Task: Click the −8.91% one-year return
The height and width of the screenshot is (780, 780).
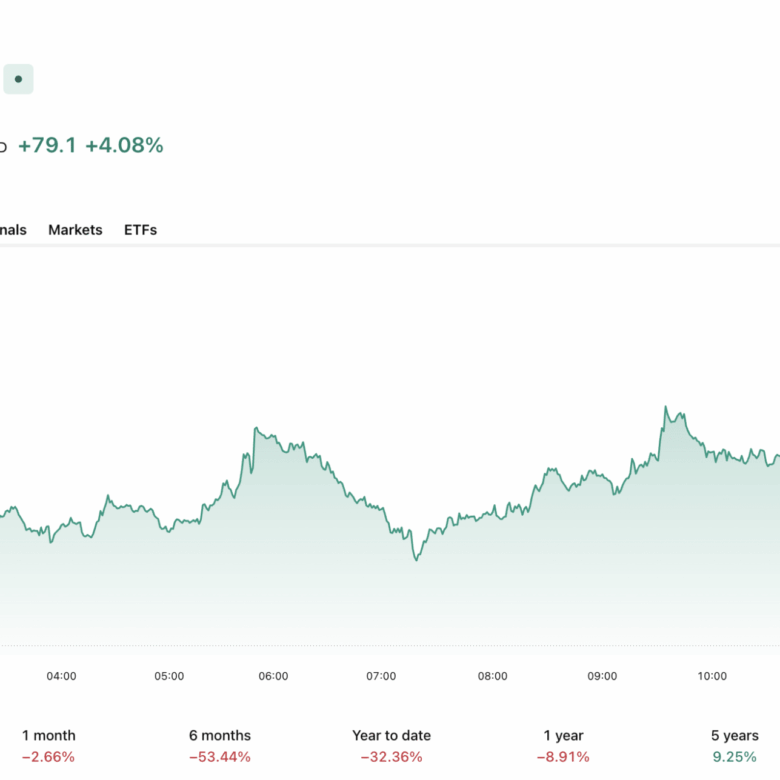Action: click(562, 757)
